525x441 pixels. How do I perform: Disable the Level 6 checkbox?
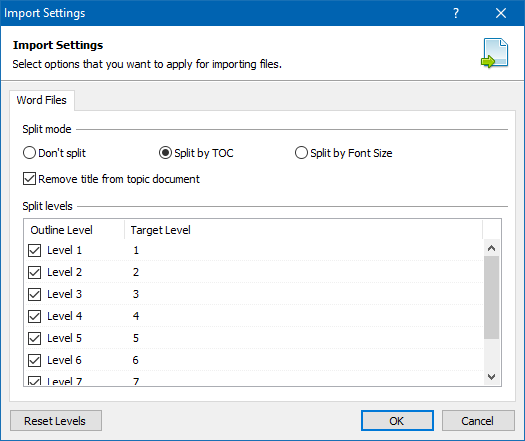coord(34,360)
